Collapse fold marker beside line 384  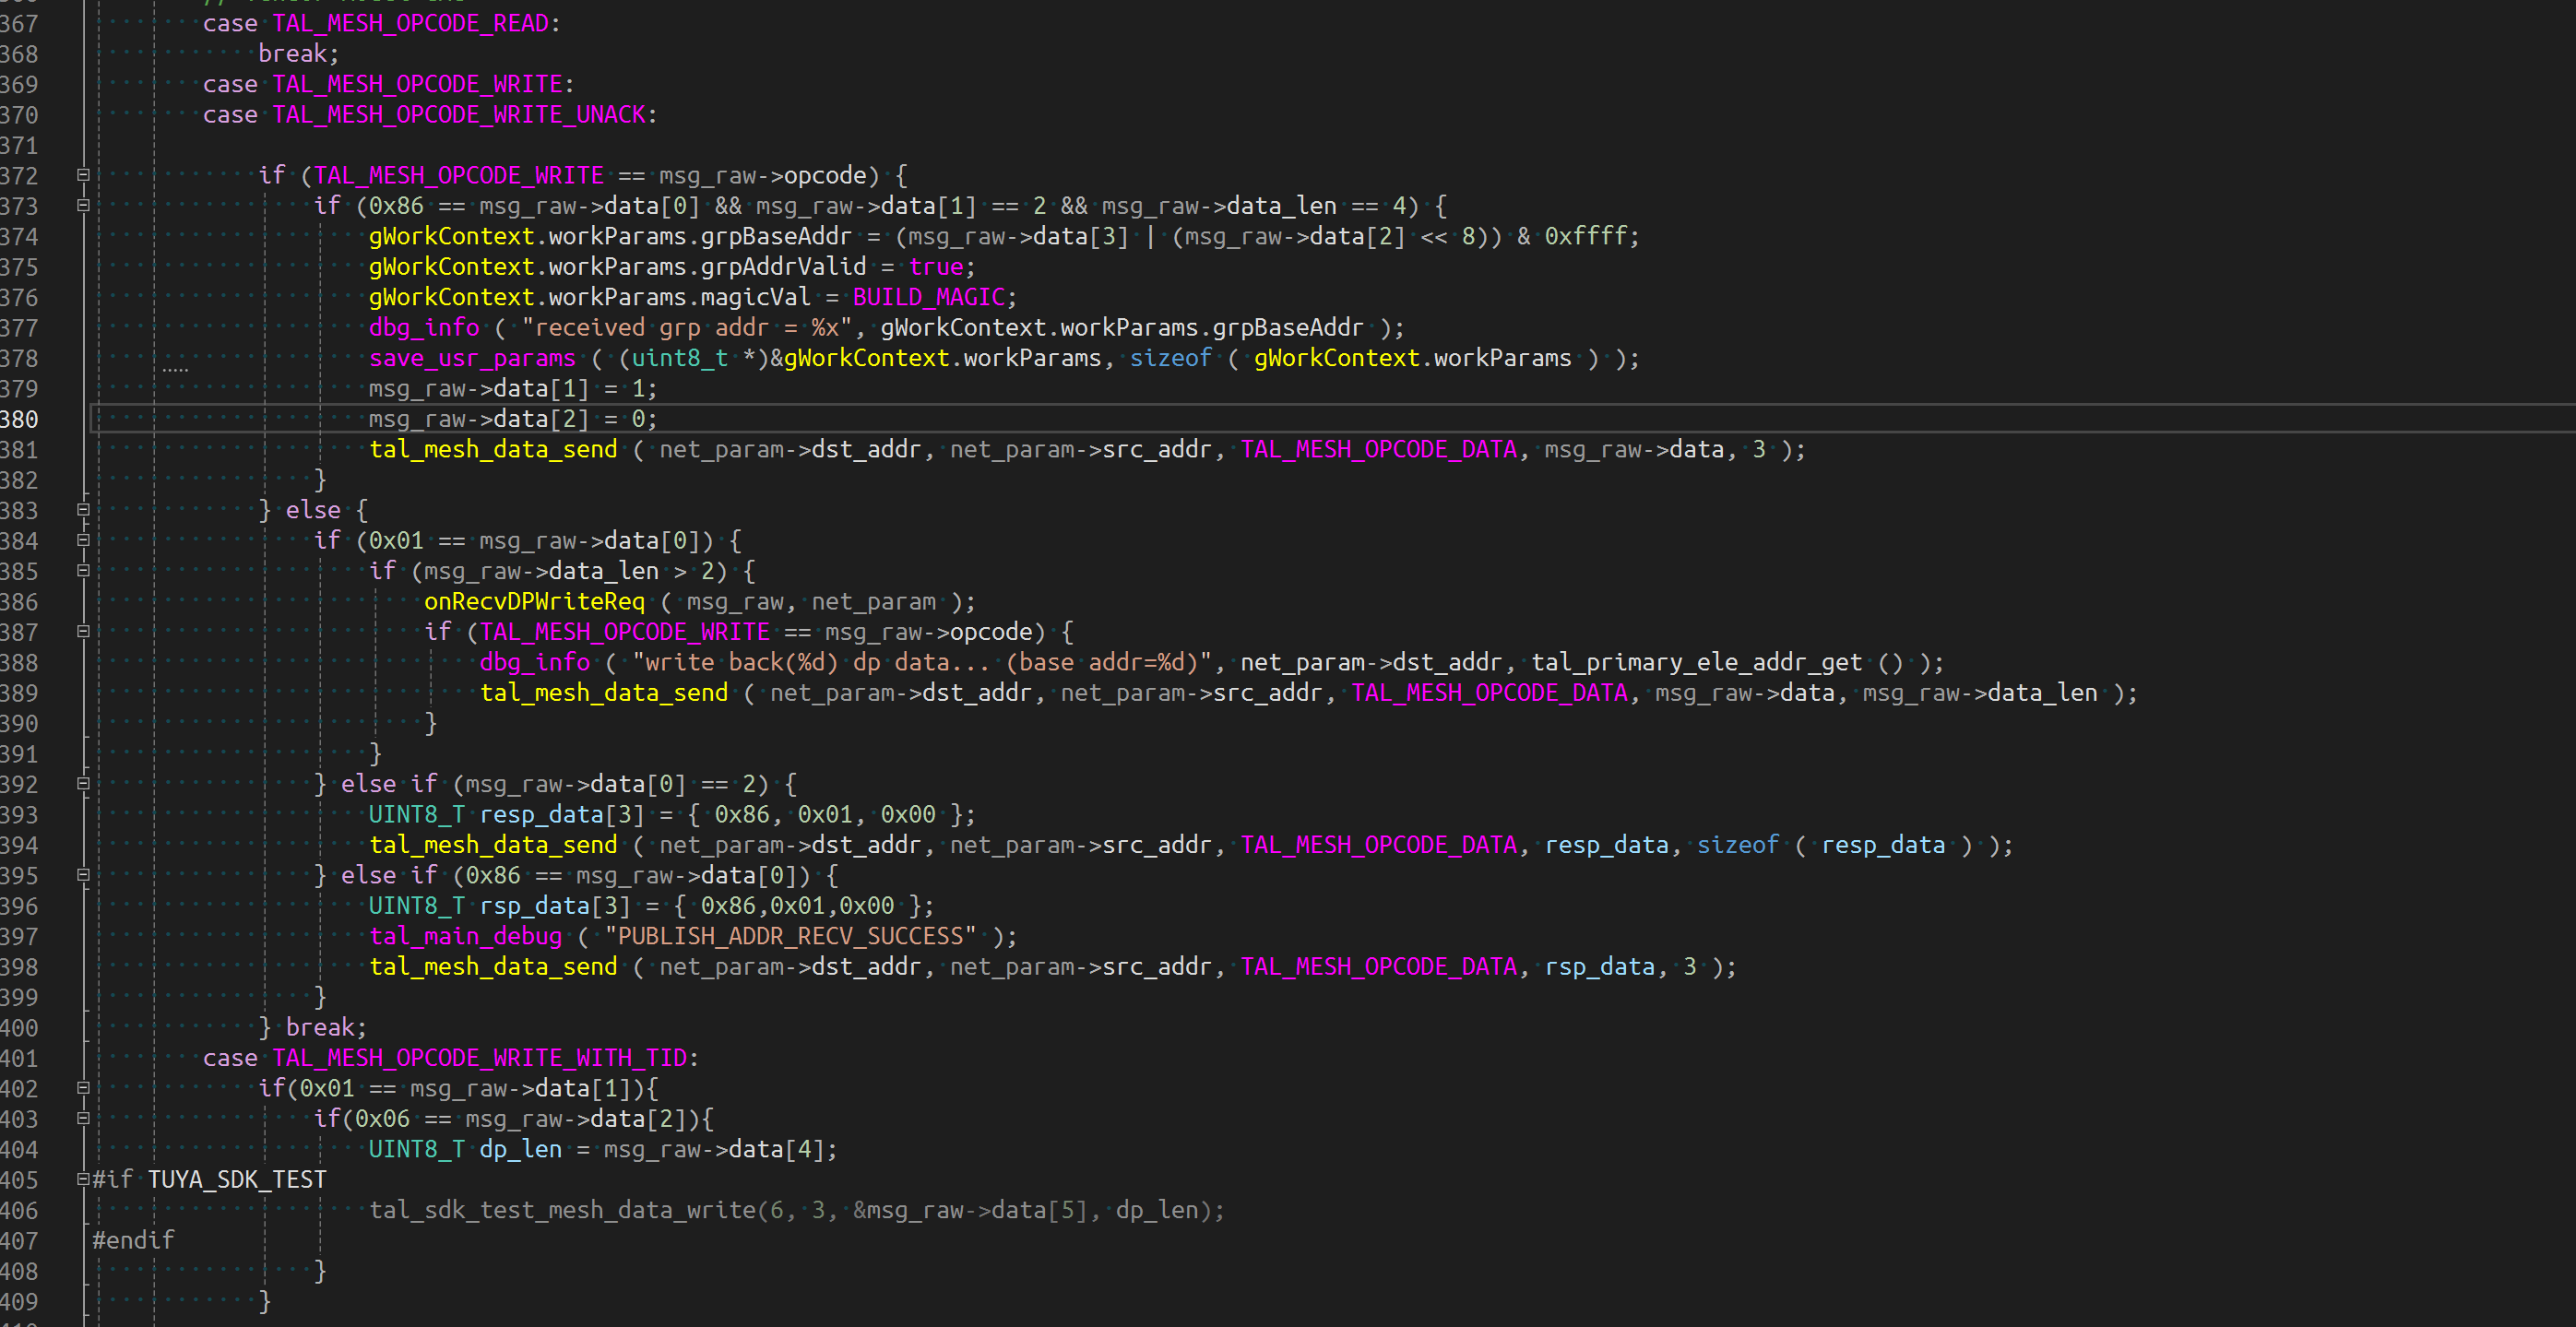[84, 541]
